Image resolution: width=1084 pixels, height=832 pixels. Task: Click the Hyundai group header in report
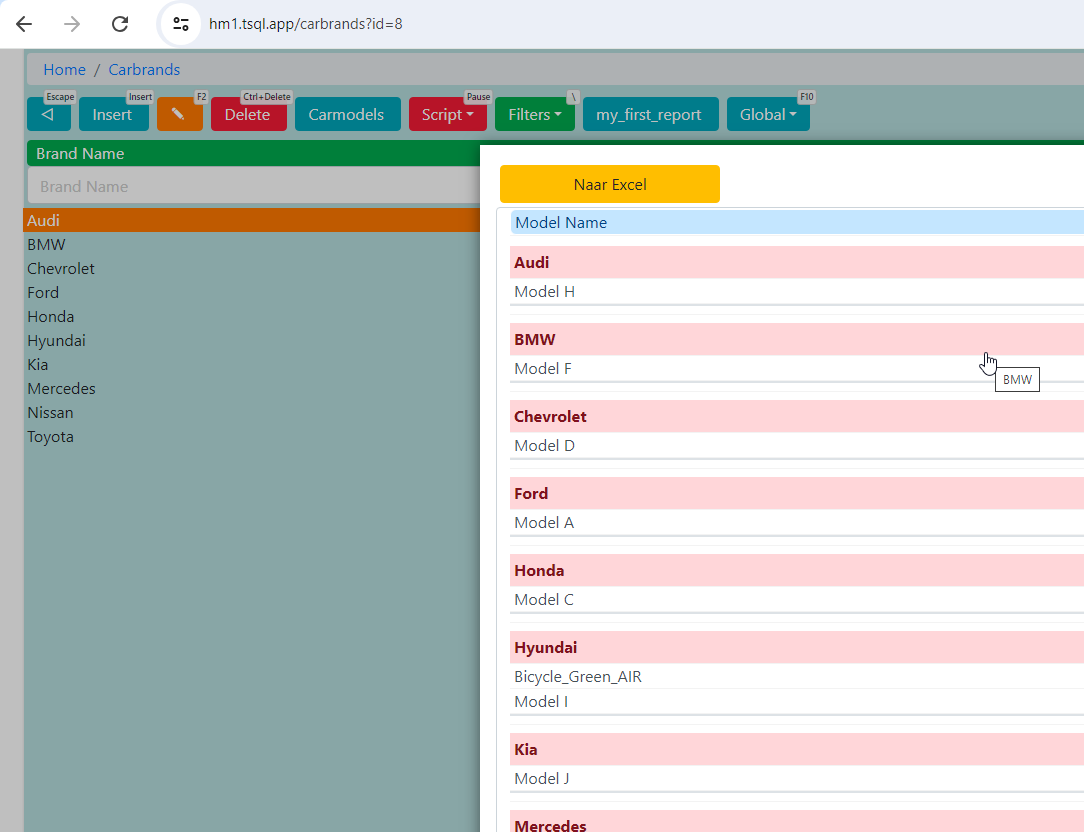[797, 647]
